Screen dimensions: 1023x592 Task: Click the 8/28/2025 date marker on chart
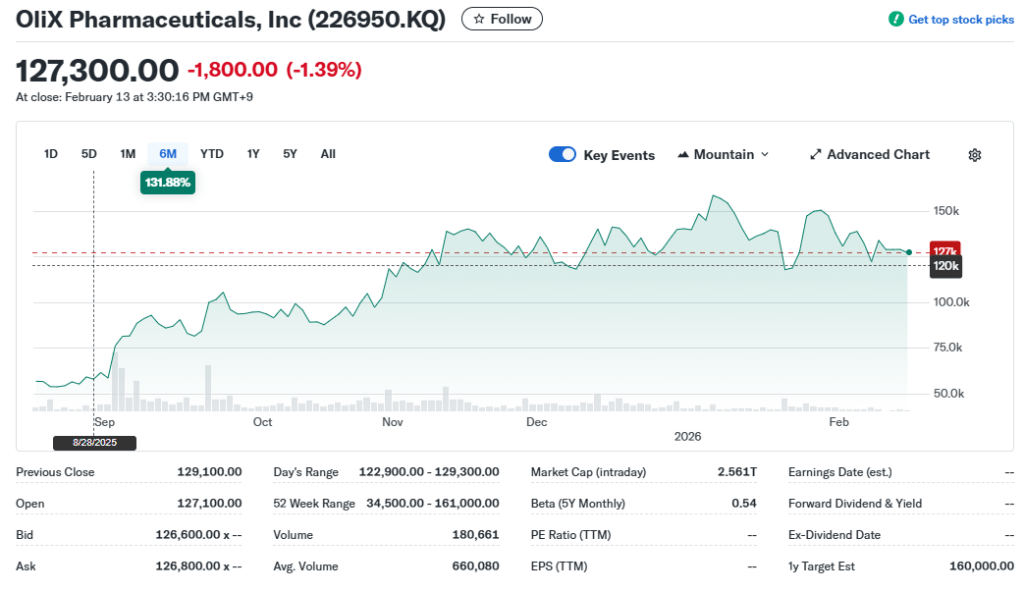94,442
